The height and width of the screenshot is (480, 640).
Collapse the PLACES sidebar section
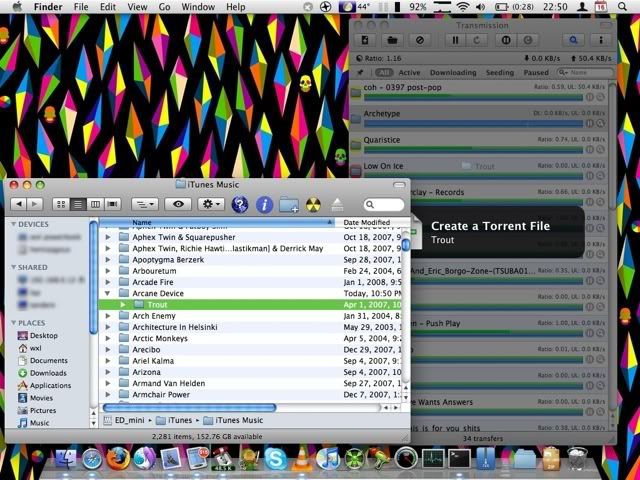[x=13, y=323]
